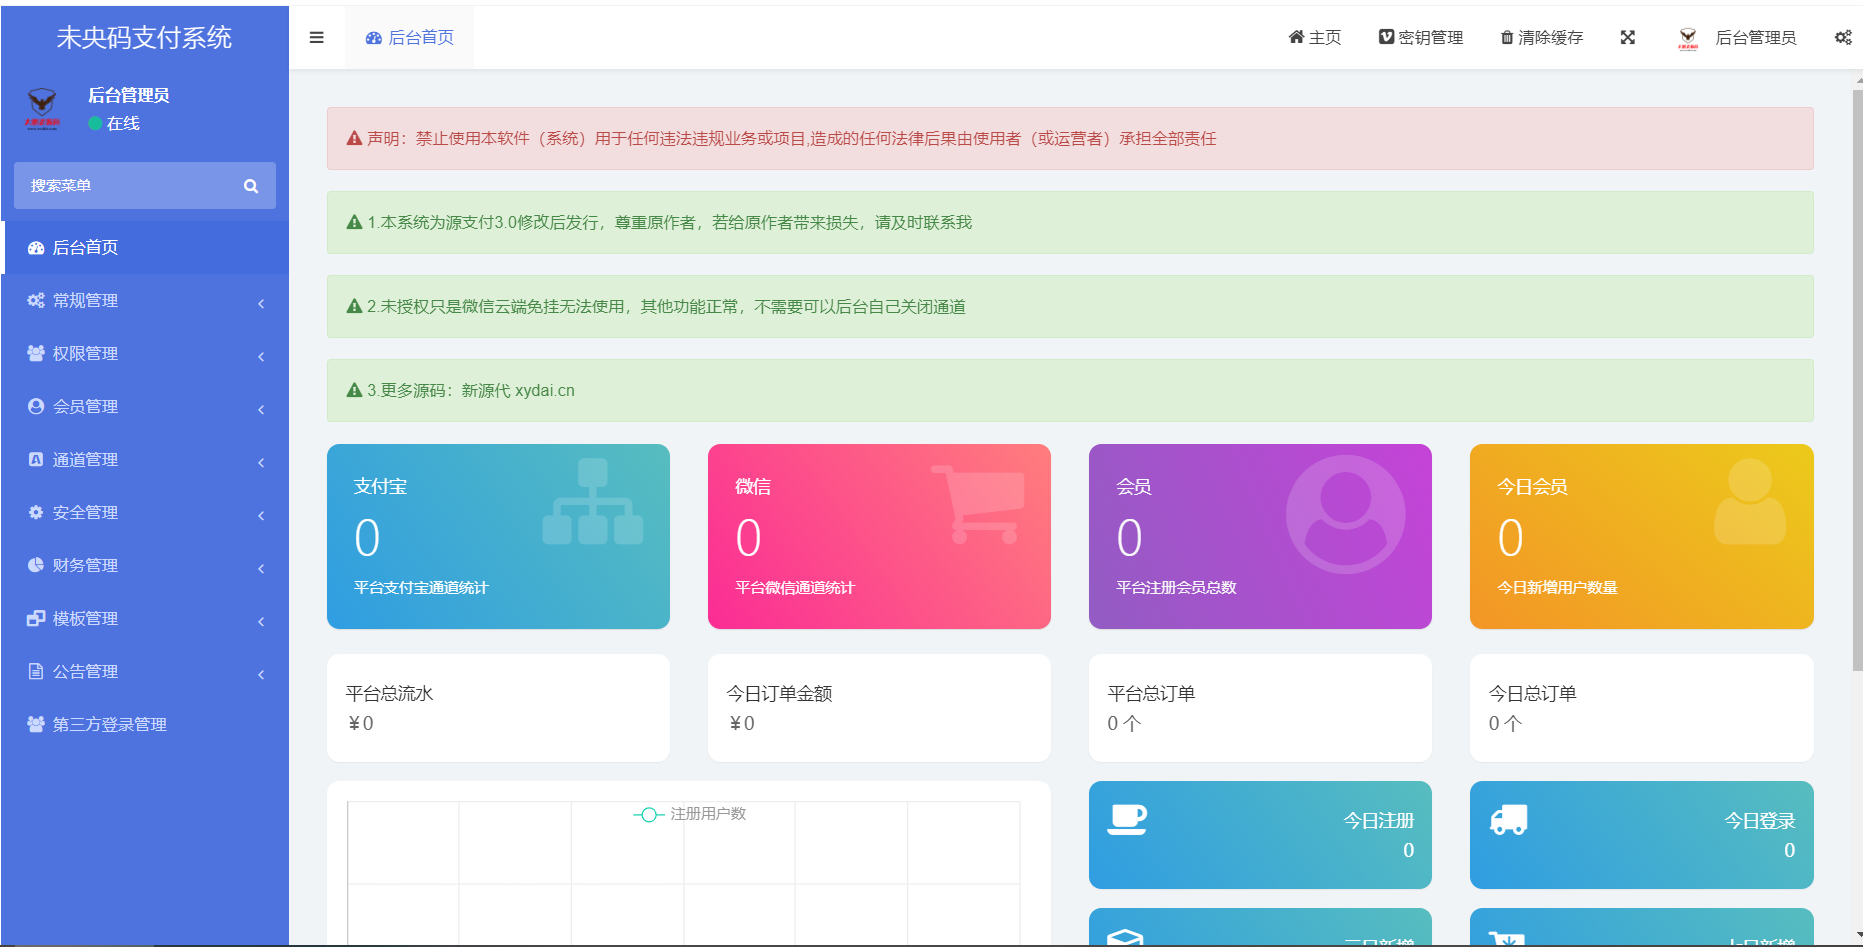Expand 财务管理 in the left navigation

click(84, 565)
